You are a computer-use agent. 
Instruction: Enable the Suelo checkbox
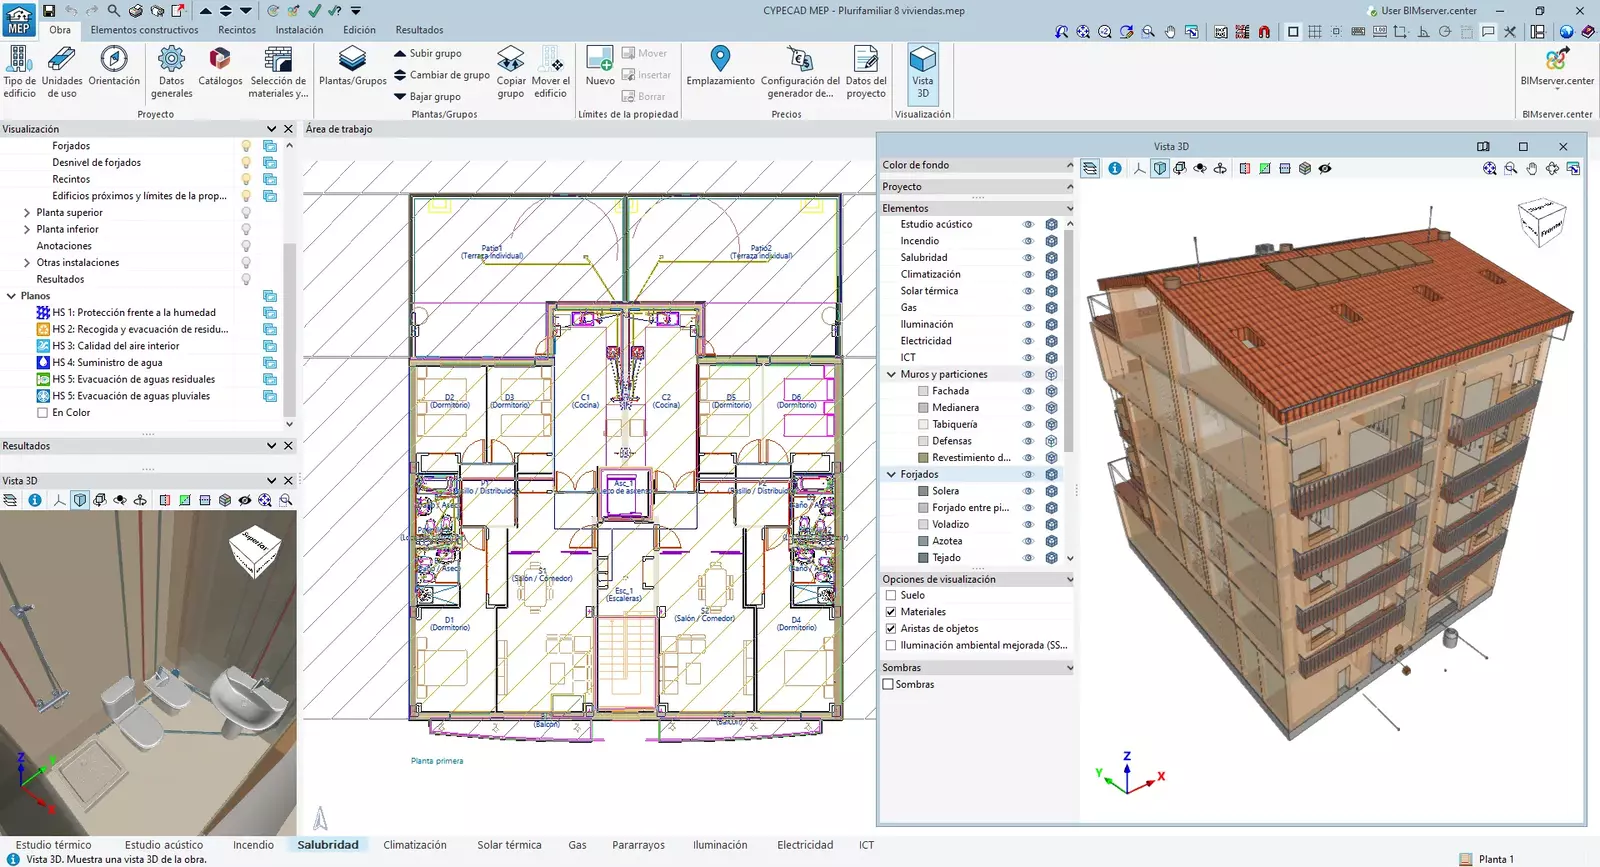click(x=891, y=595)
